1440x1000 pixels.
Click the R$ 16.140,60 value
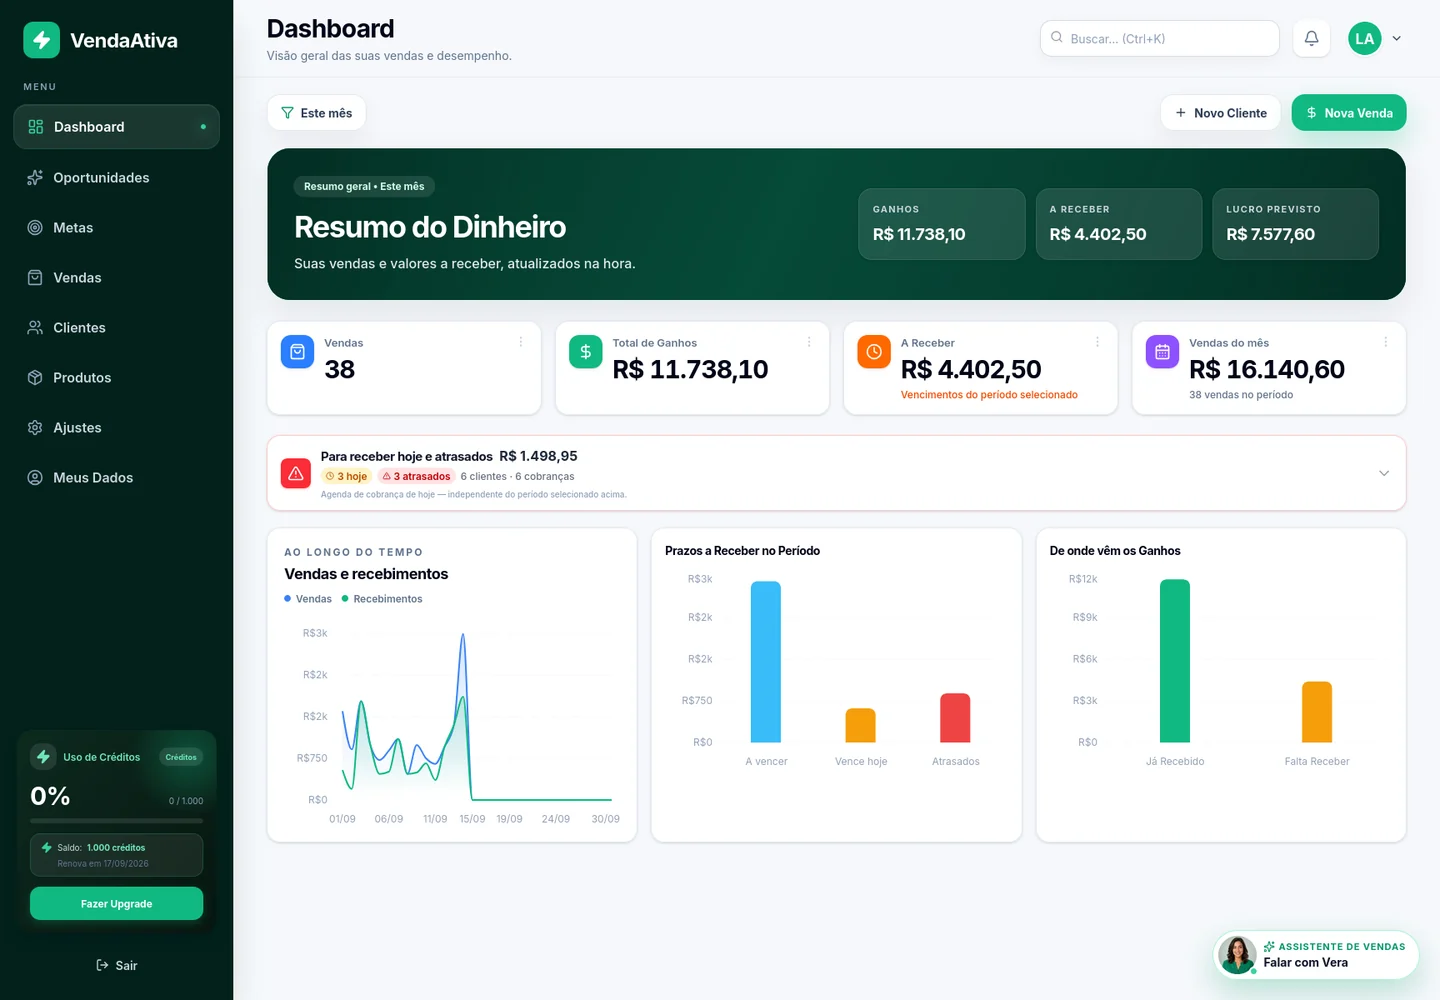click(x=1267, y=370)
